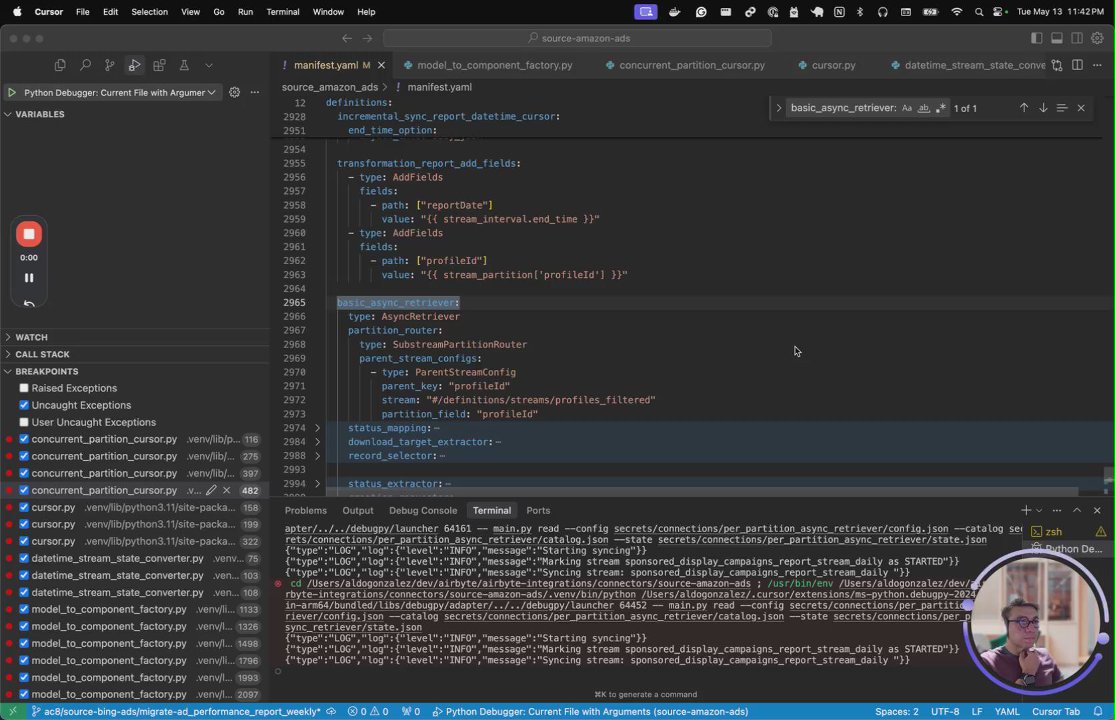The width and height of the screenshot is (1115, 720).
Task: Enable Raised Exceptions breakpoint checkbox
Action: pos(24,388)
